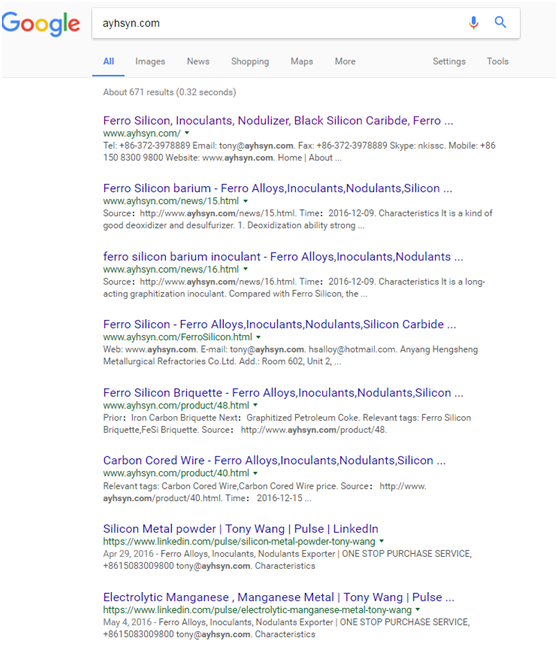Open result 'Ferro Silicon - Ferro Alloys, Inoculants'
The height and width of the screenshot is (646, 558).
[279, 324]
